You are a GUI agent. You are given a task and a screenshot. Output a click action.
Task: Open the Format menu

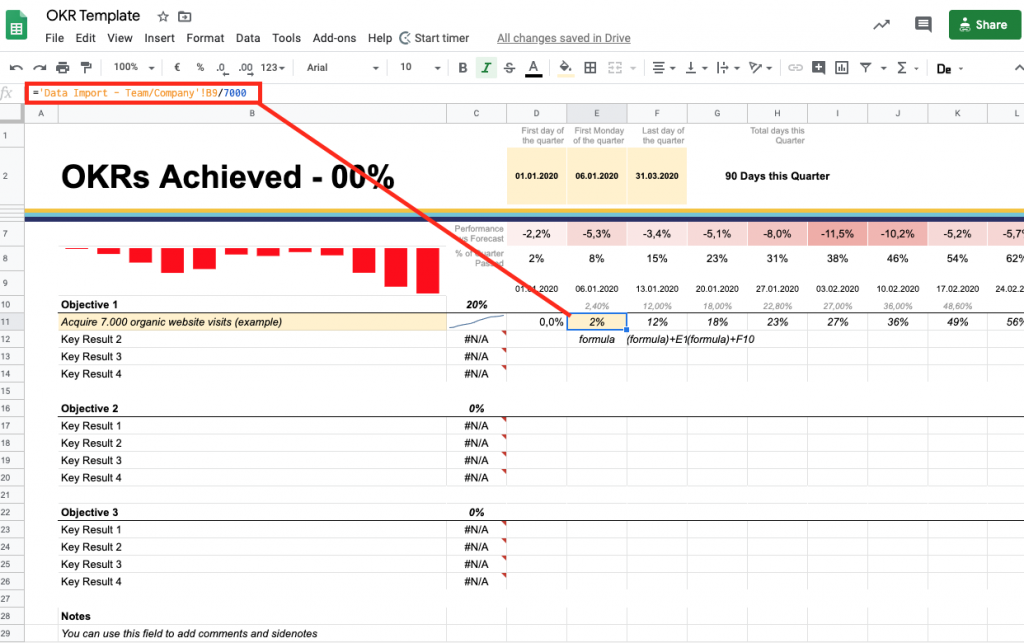[x=205, y=38]
